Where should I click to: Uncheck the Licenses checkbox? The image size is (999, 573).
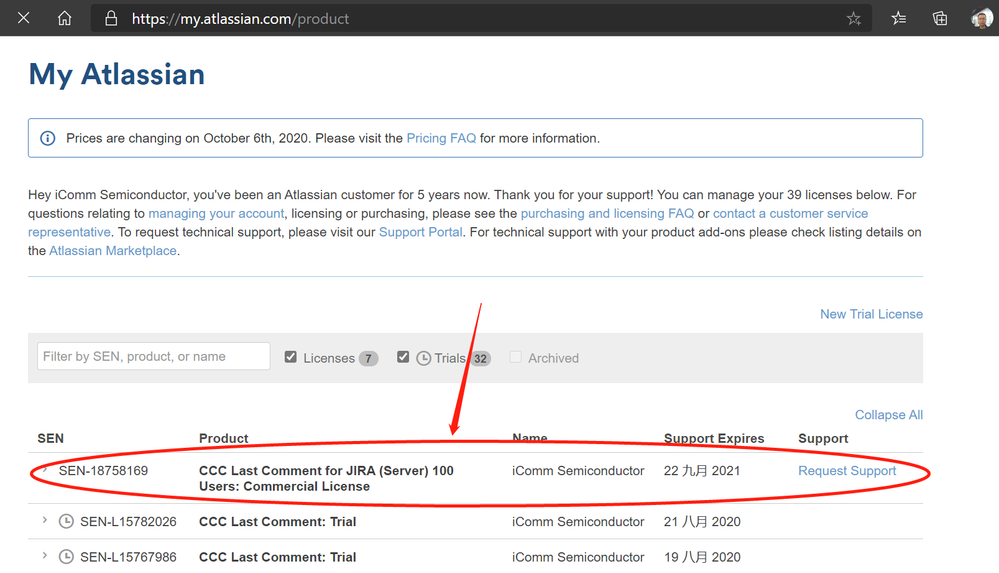[291, 357]
